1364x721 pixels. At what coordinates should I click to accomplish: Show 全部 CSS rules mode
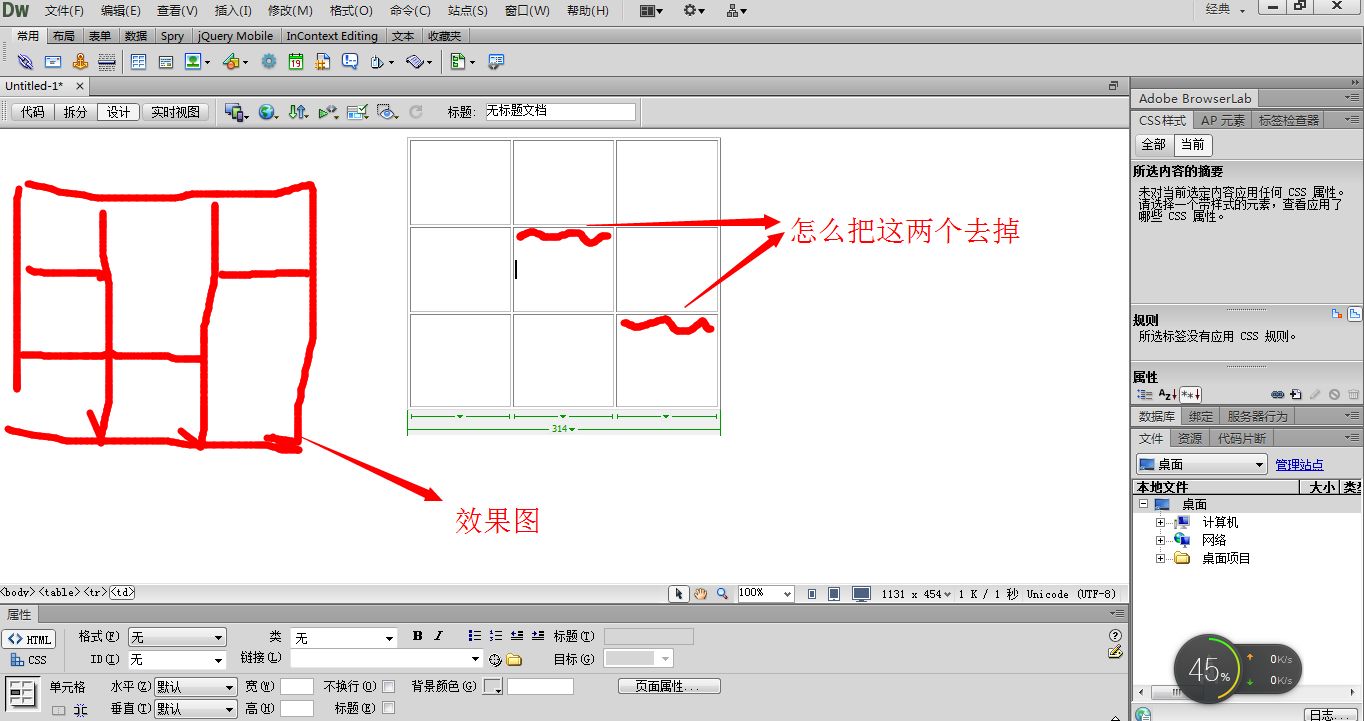click(1154, 144)
